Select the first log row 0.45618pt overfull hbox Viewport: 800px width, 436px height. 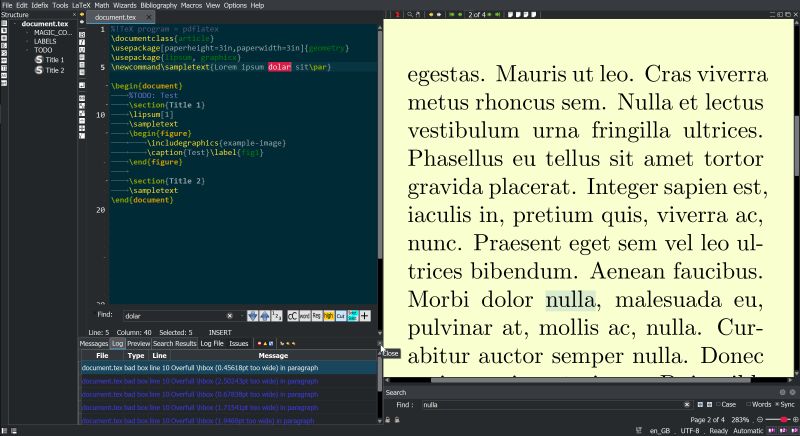click(x=229, y=368)
